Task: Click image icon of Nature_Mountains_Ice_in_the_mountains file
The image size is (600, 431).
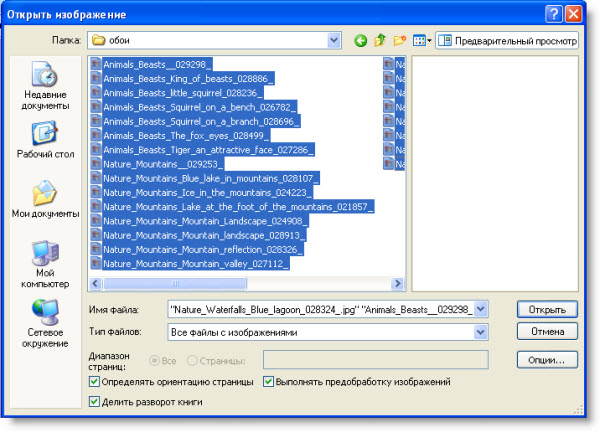Action: coord(96,193)
